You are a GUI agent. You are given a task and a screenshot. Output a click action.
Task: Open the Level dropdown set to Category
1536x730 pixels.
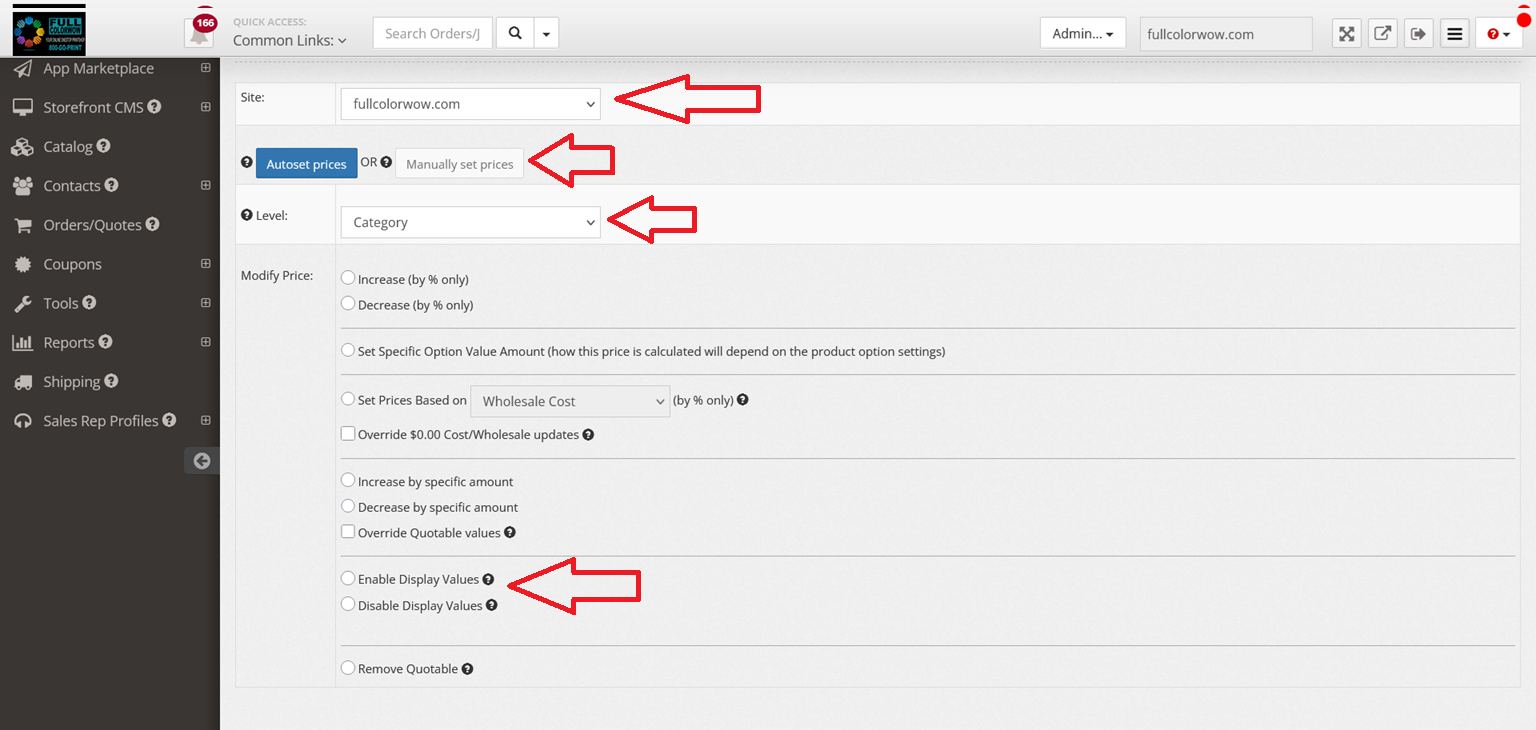tap(470, 222)
